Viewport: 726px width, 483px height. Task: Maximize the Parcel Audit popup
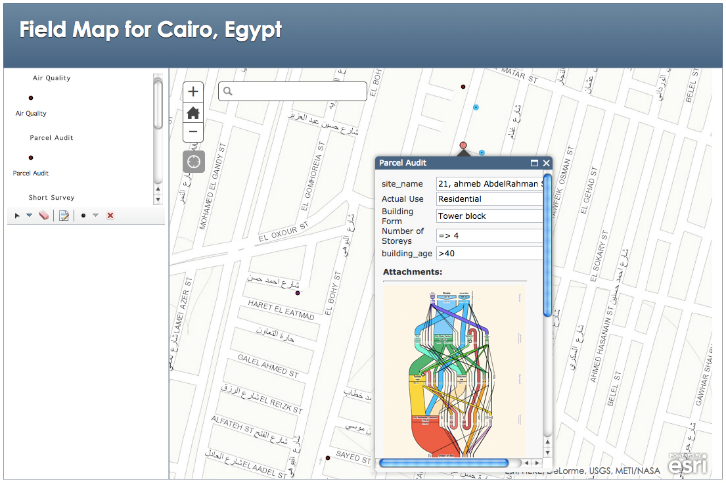click(534, 163)
